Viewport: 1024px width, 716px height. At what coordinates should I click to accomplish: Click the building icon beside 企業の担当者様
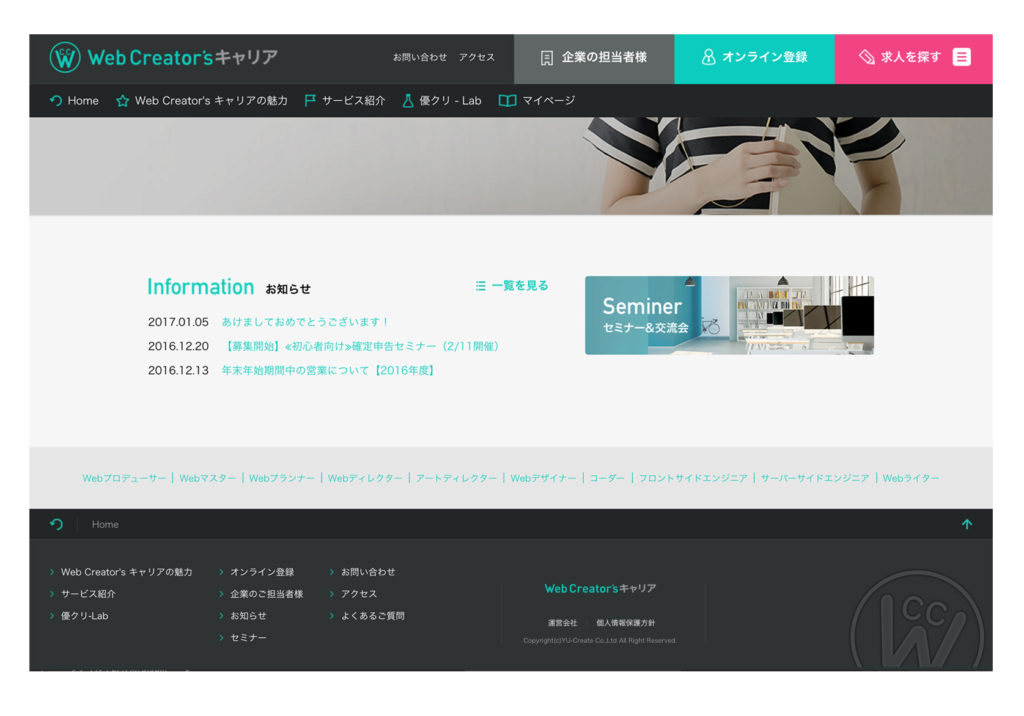tap(546, 58)
